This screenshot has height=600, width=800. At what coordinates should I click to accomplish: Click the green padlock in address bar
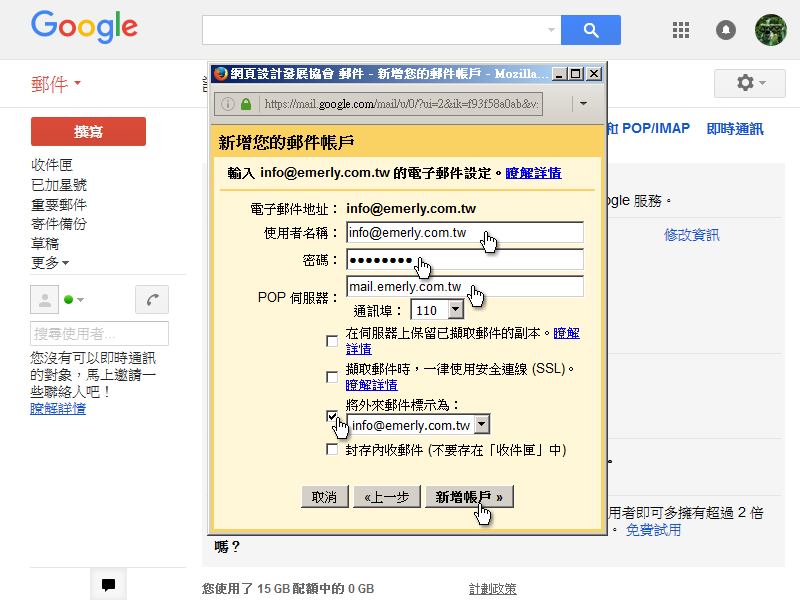[246, 104]
